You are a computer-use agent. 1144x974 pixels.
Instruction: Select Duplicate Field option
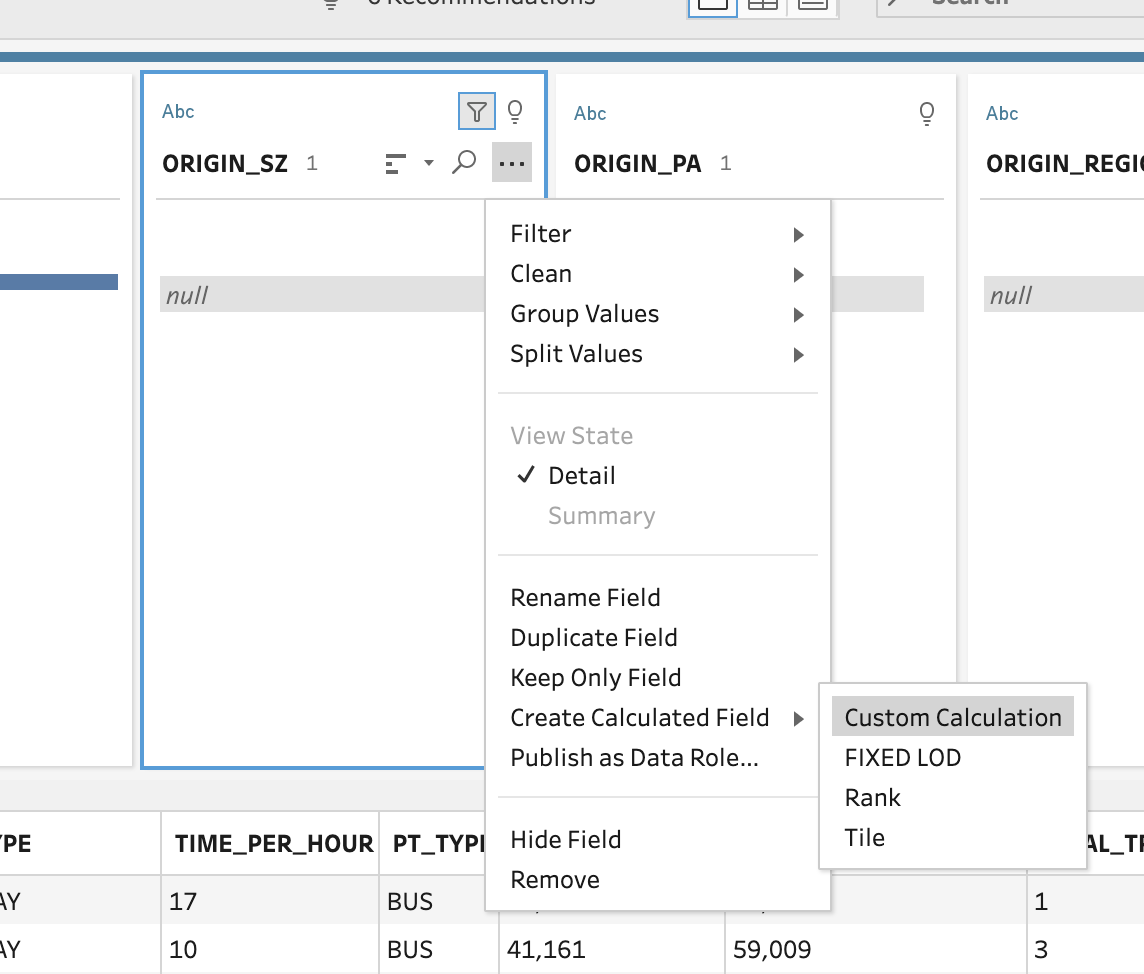[x=593, y=638]
